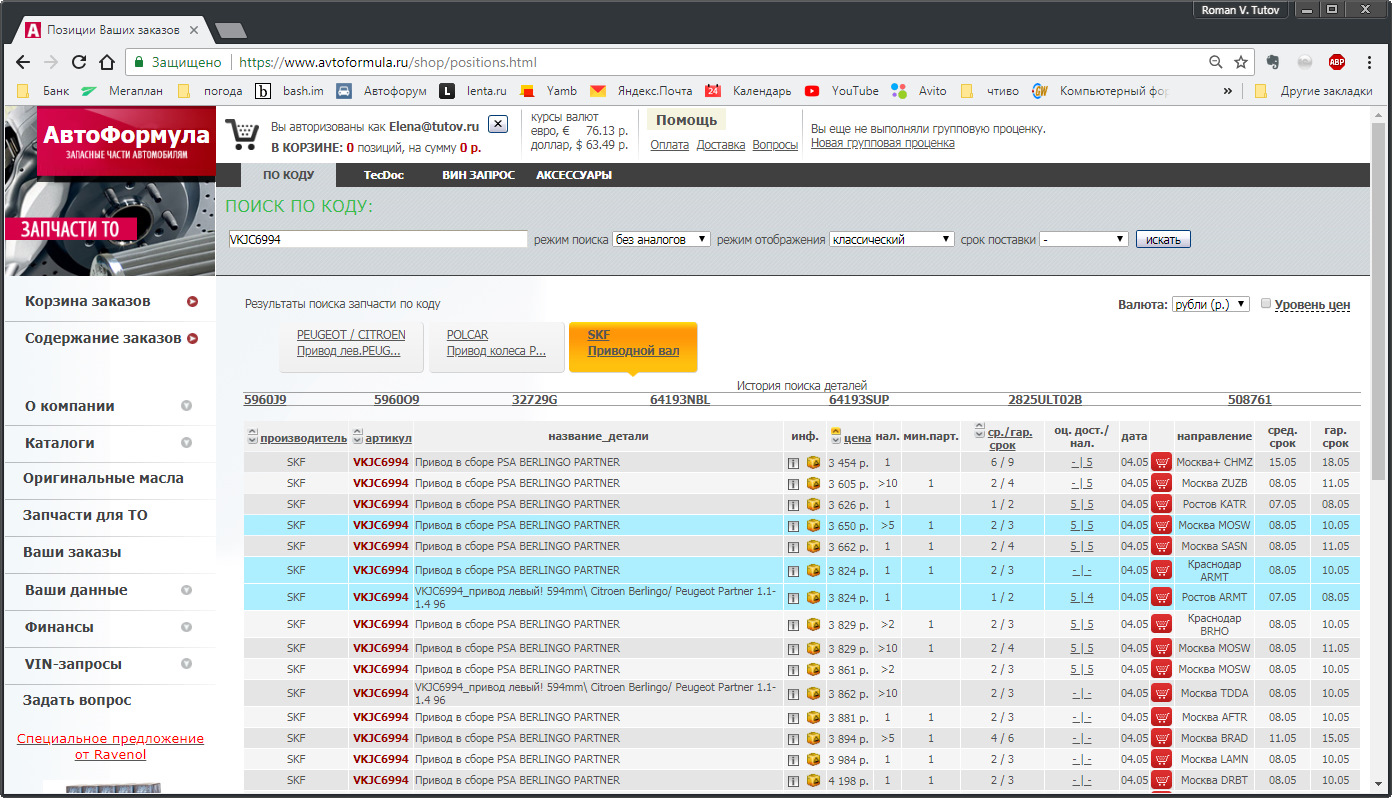
Task: Add the Москва+ CHMZ offer to cart
Action: click(1161, 462)
